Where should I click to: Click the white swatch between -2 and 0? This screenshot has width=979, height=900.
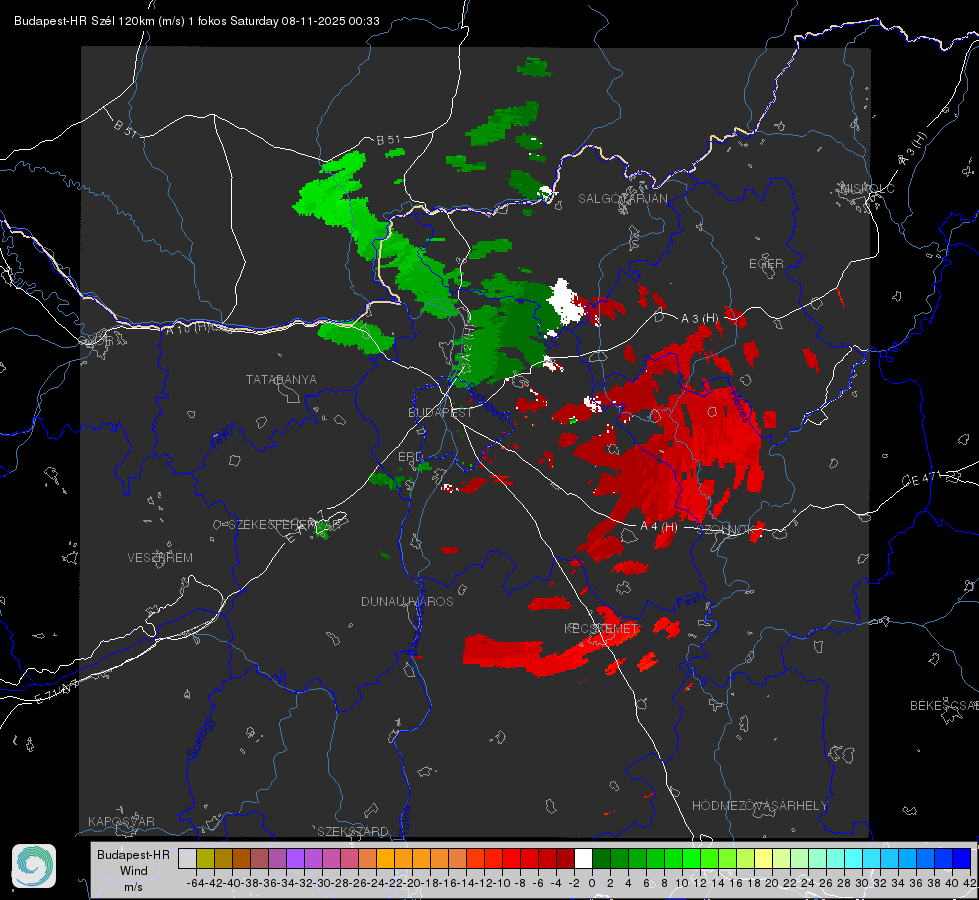click(583, 858)
